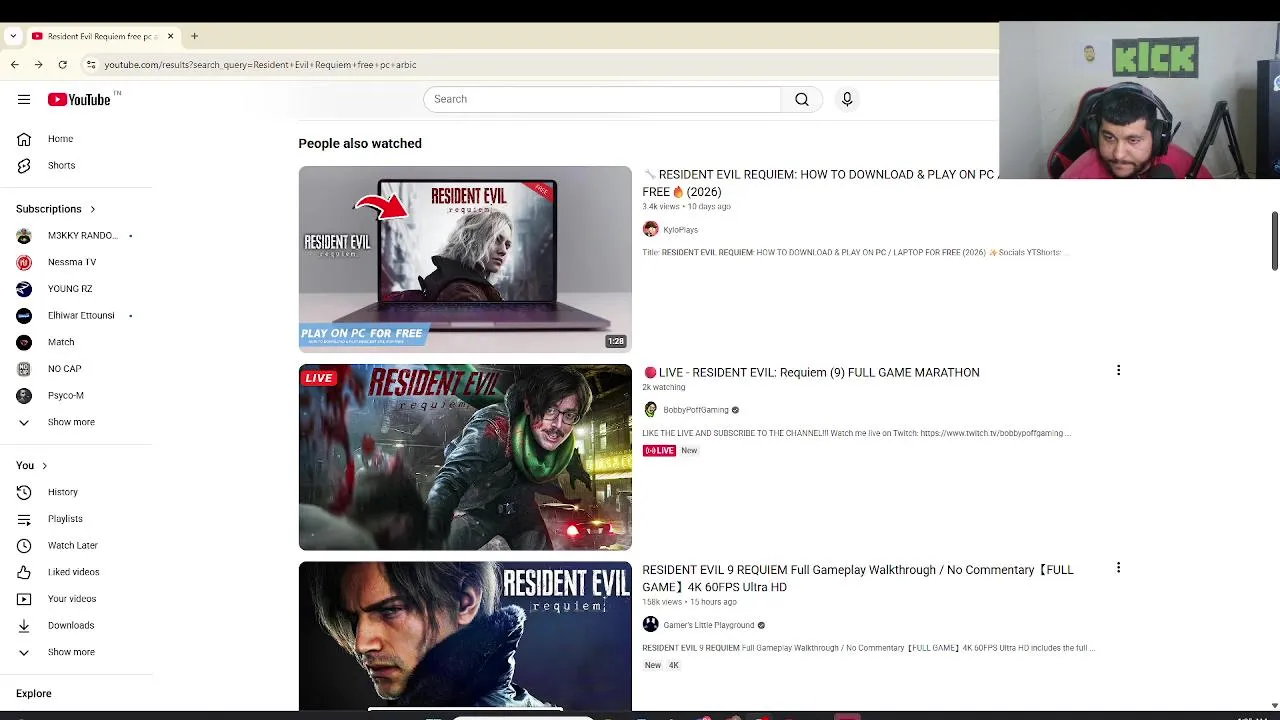This screenshot has height=720, width=1280.
Task: Click the page vertical scrollbar thumb
Action: pos(1274,240)
